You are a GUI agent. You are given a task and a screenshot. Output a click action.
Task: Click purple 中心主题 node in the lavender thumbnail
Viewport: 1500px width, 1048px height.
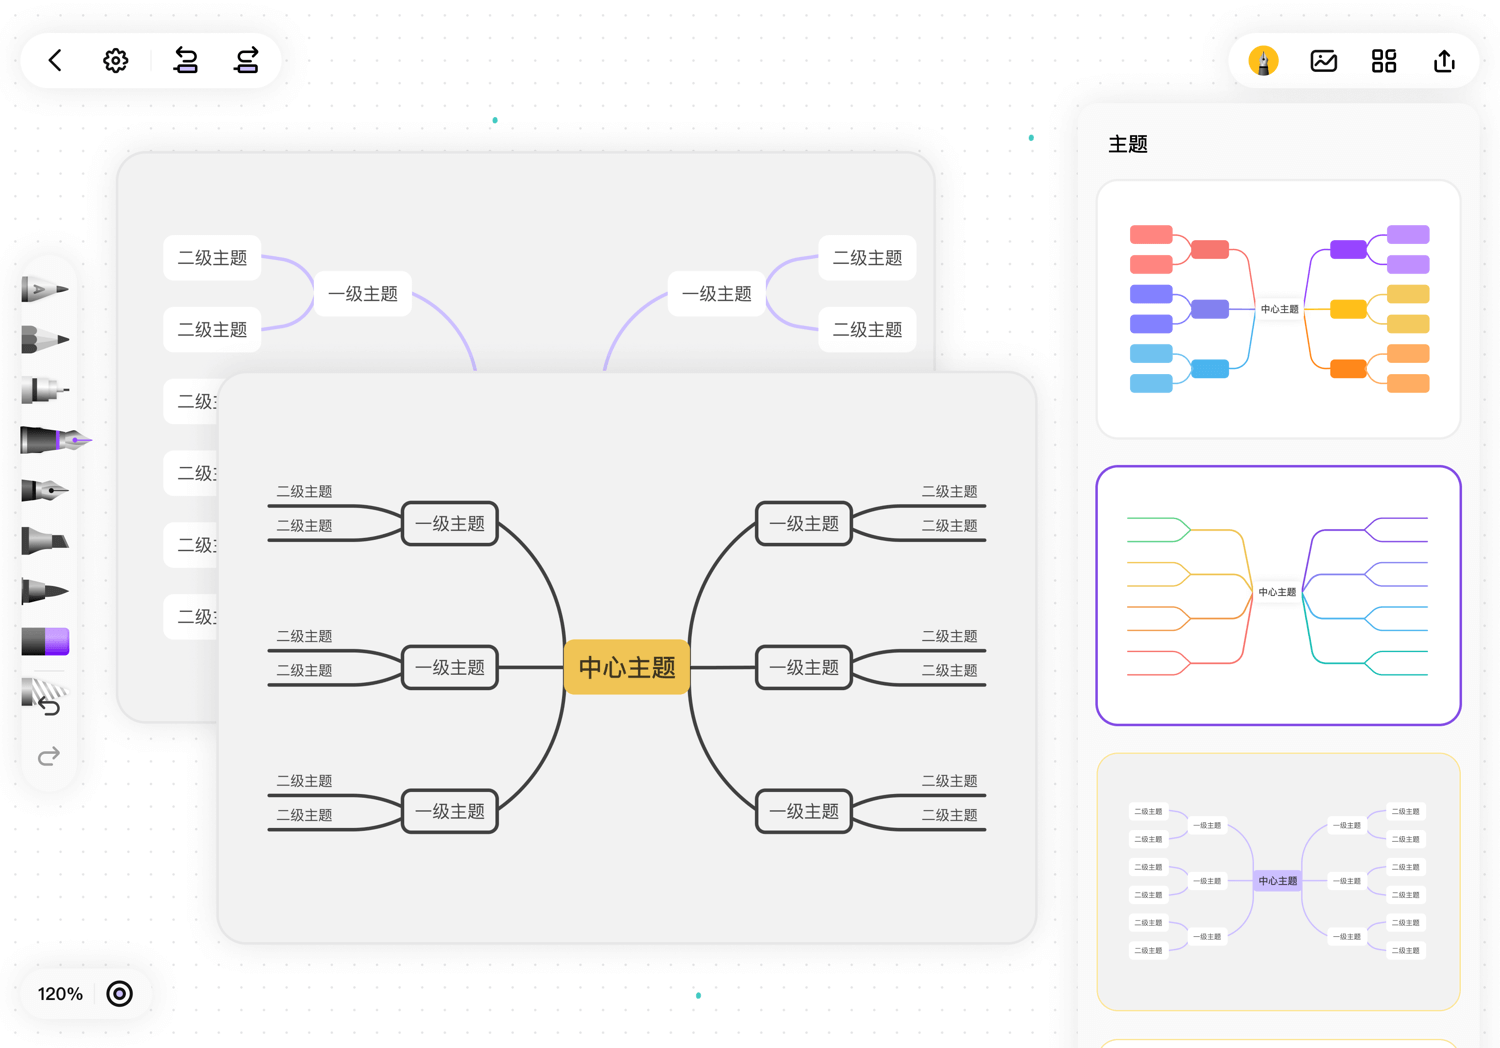[1277, 881]
